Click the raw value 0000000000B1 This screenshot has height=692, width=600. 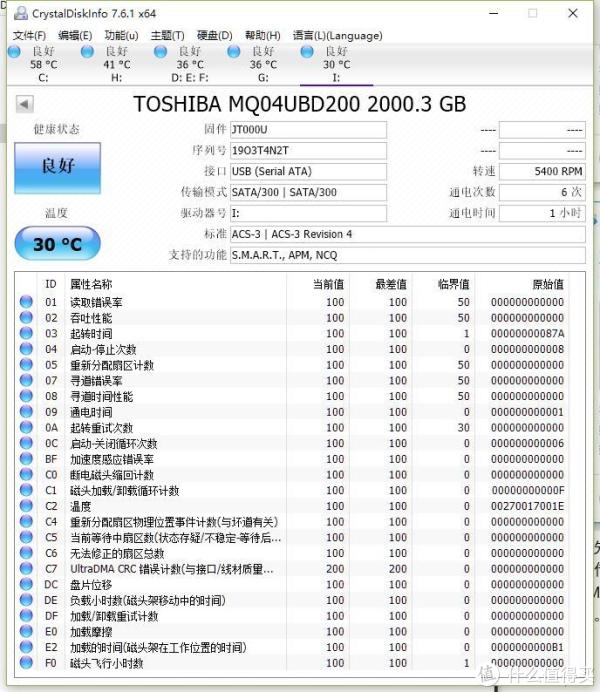click(x=527, y=647)
